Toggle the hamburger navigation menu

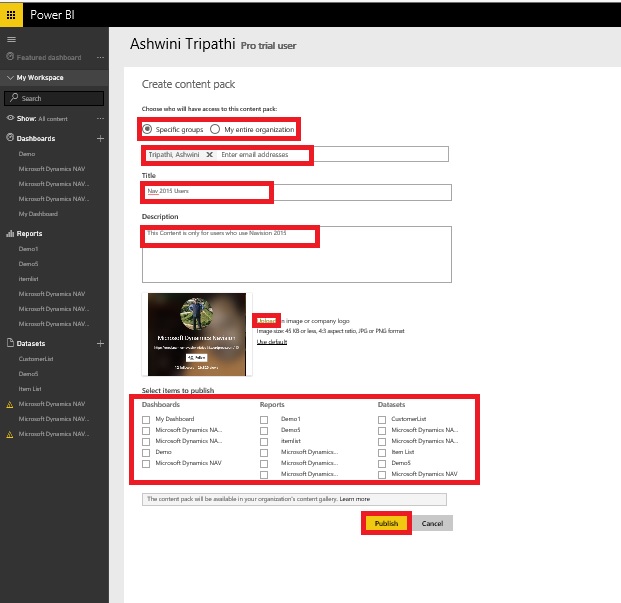click(11, 39)
